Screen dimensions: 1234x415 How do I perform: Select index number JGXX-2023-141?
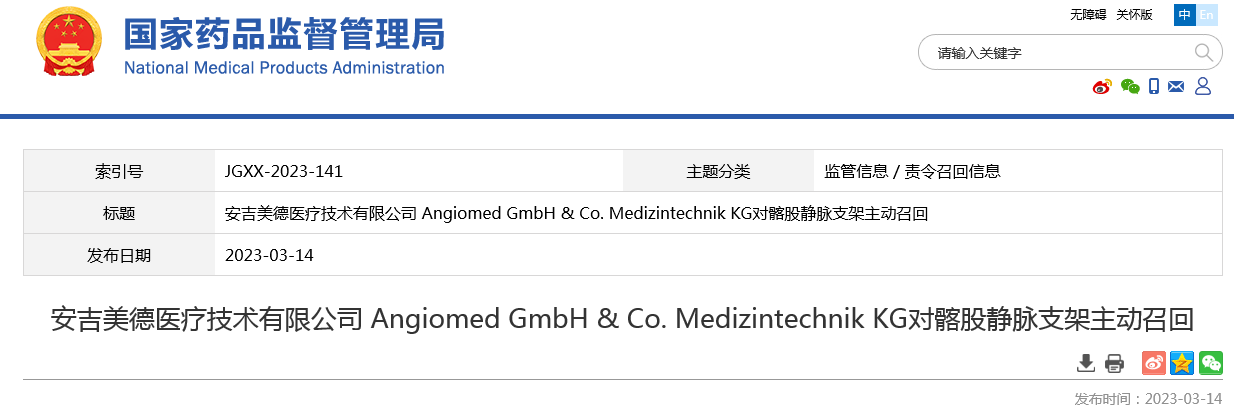click(285, 171)
